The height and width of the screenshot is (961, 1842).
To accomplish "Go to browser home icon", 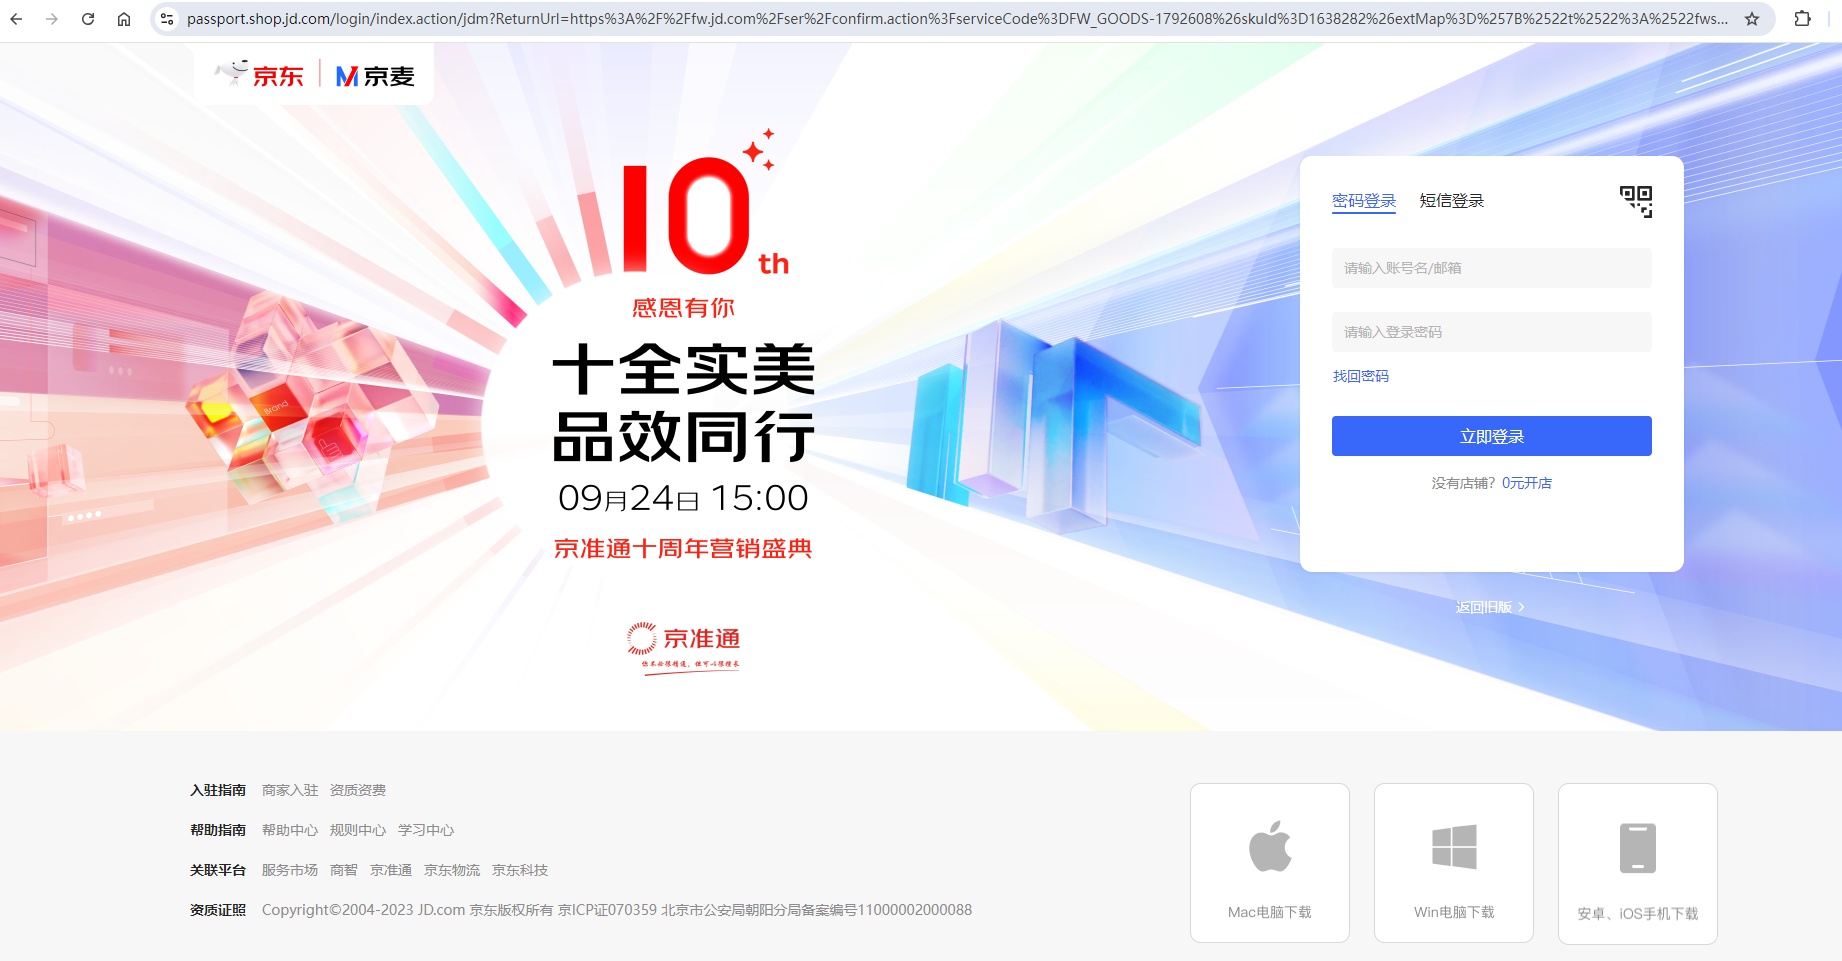I will (x=124, y=19).
